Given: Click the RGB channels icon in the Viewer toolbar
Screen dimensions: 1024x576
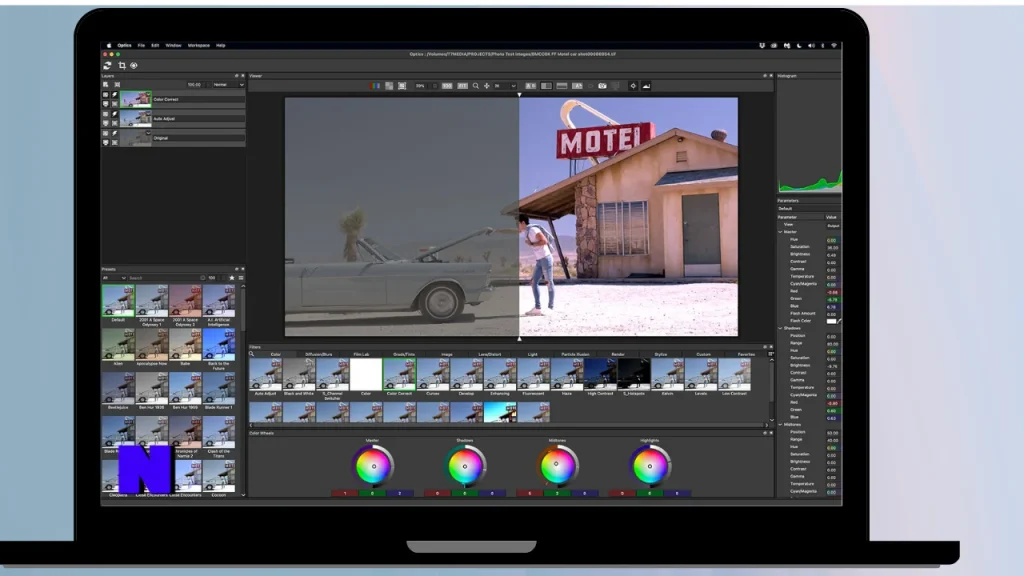Looking at the screenshot, I should point(375,86).
